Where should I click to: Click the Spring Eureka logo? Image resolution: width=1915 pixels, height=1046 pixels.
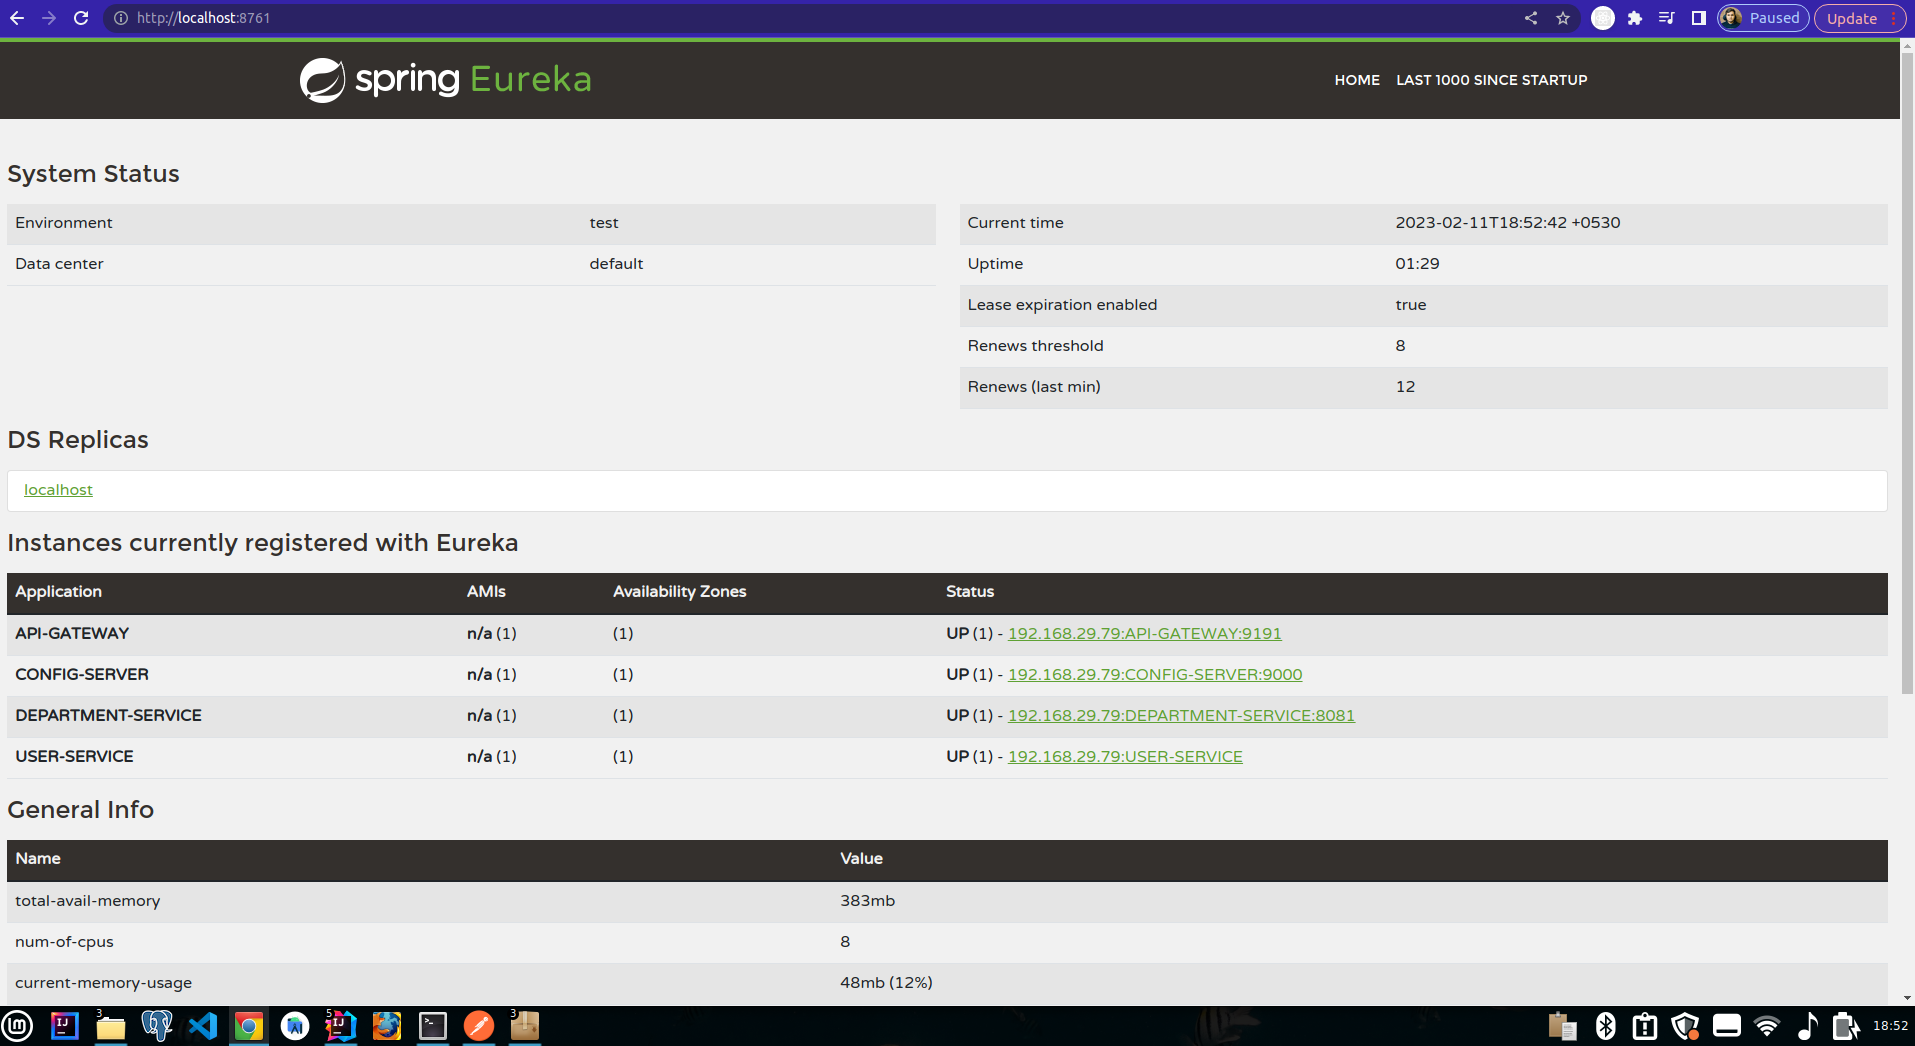[446, 79]
